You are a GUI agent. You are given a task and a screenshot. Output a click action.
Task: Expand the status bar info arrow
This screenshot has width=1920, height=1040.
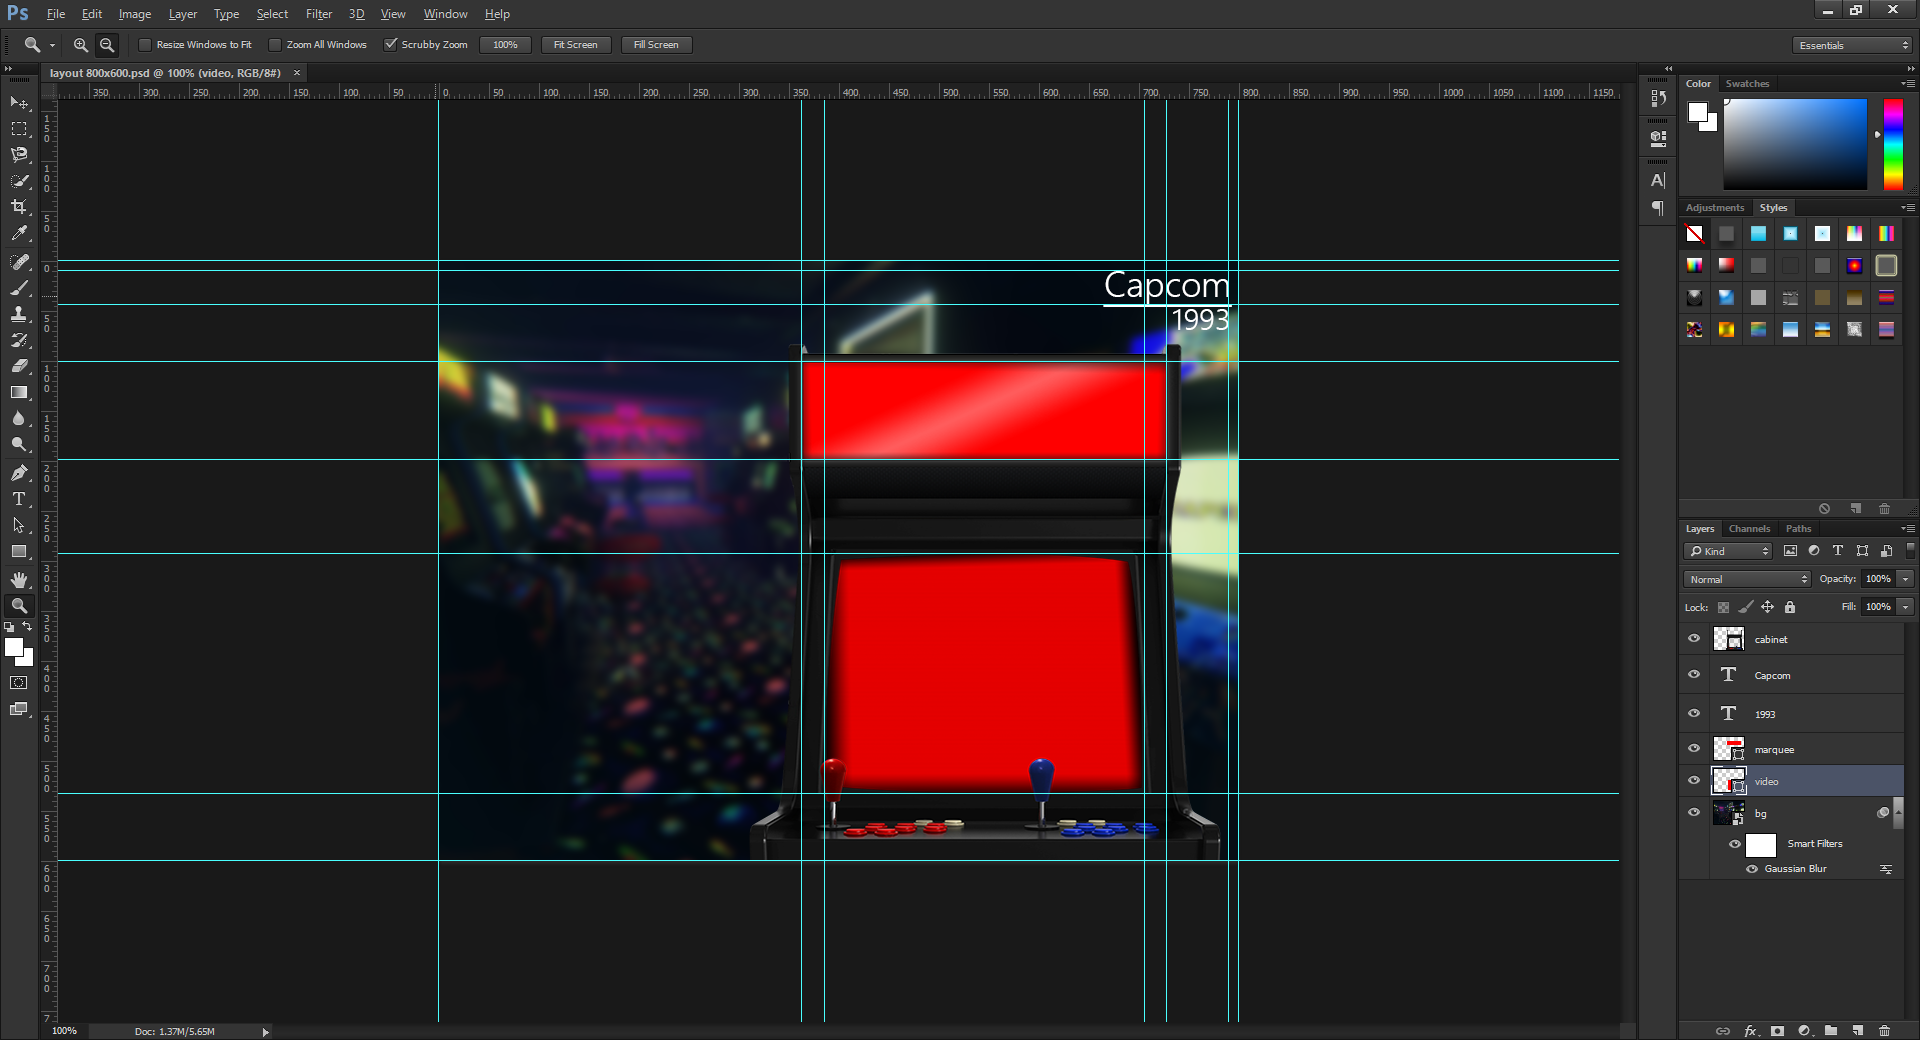(266, 1032)
